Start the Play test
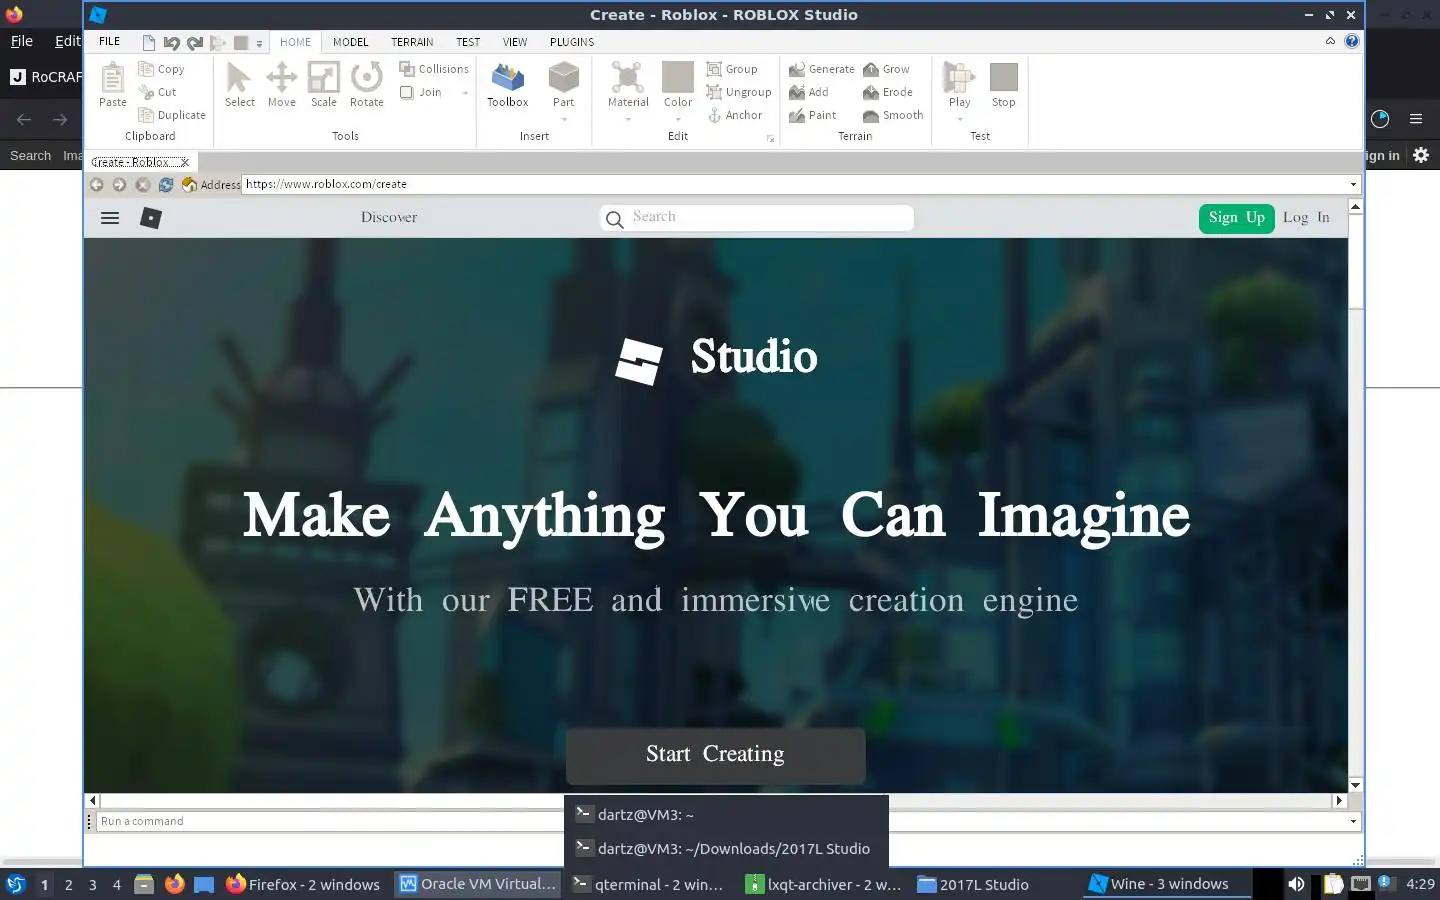The width and height of the screenshot is (1440, 900). [959, 84]
